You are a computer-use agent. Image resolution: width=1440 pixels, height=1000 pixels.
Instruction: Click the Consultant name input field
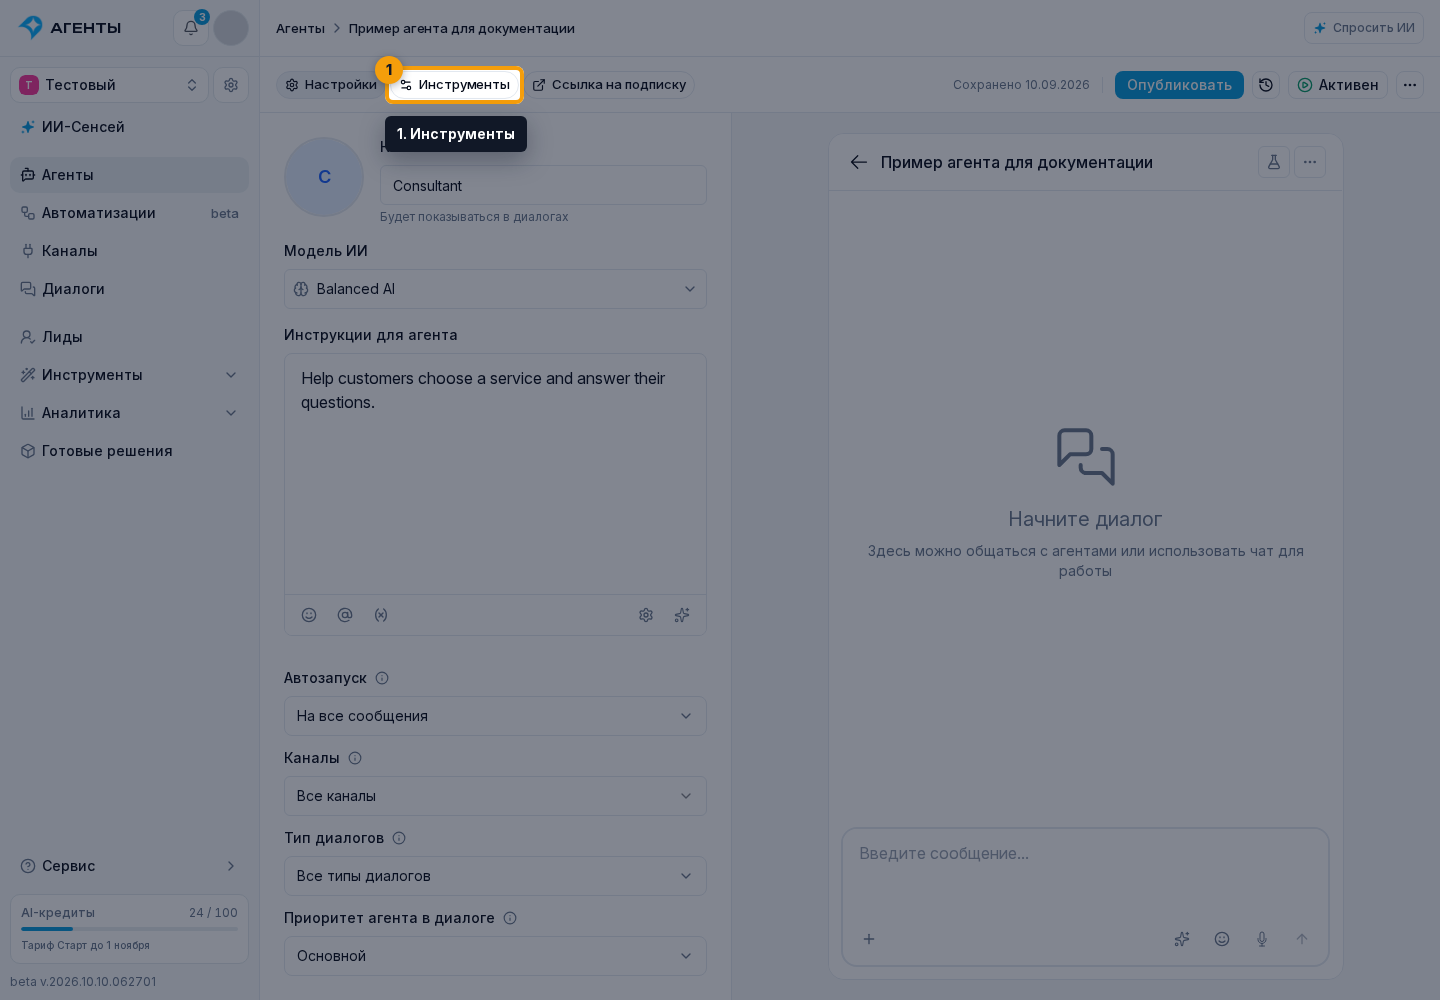(543, 185)
